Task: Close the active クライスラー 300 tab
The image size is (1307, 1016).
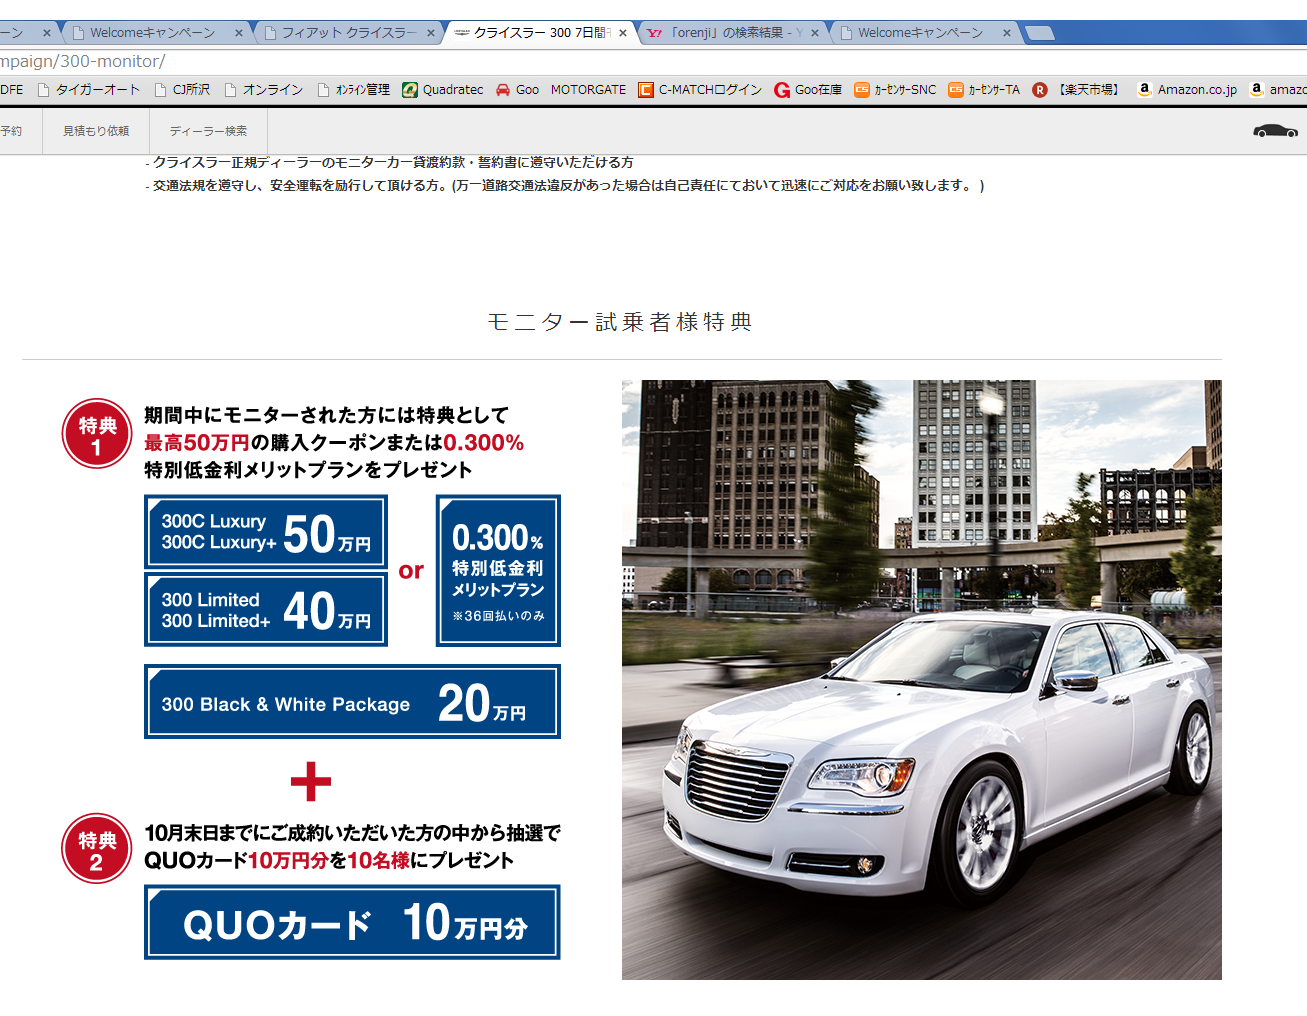Action: (x=623, y=33)
